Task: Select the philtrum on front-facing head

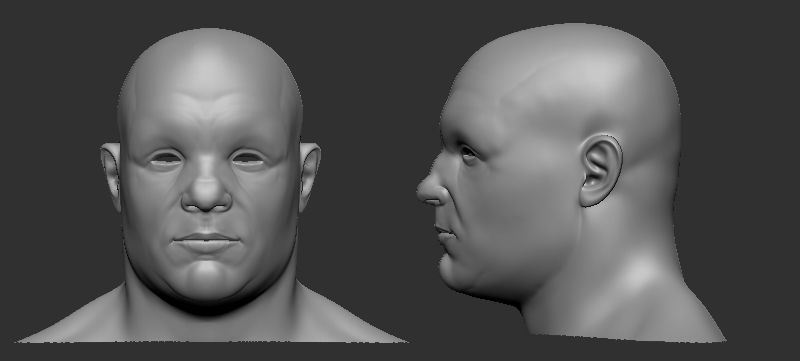Action: pyautogui.click(x=206, y=223)
